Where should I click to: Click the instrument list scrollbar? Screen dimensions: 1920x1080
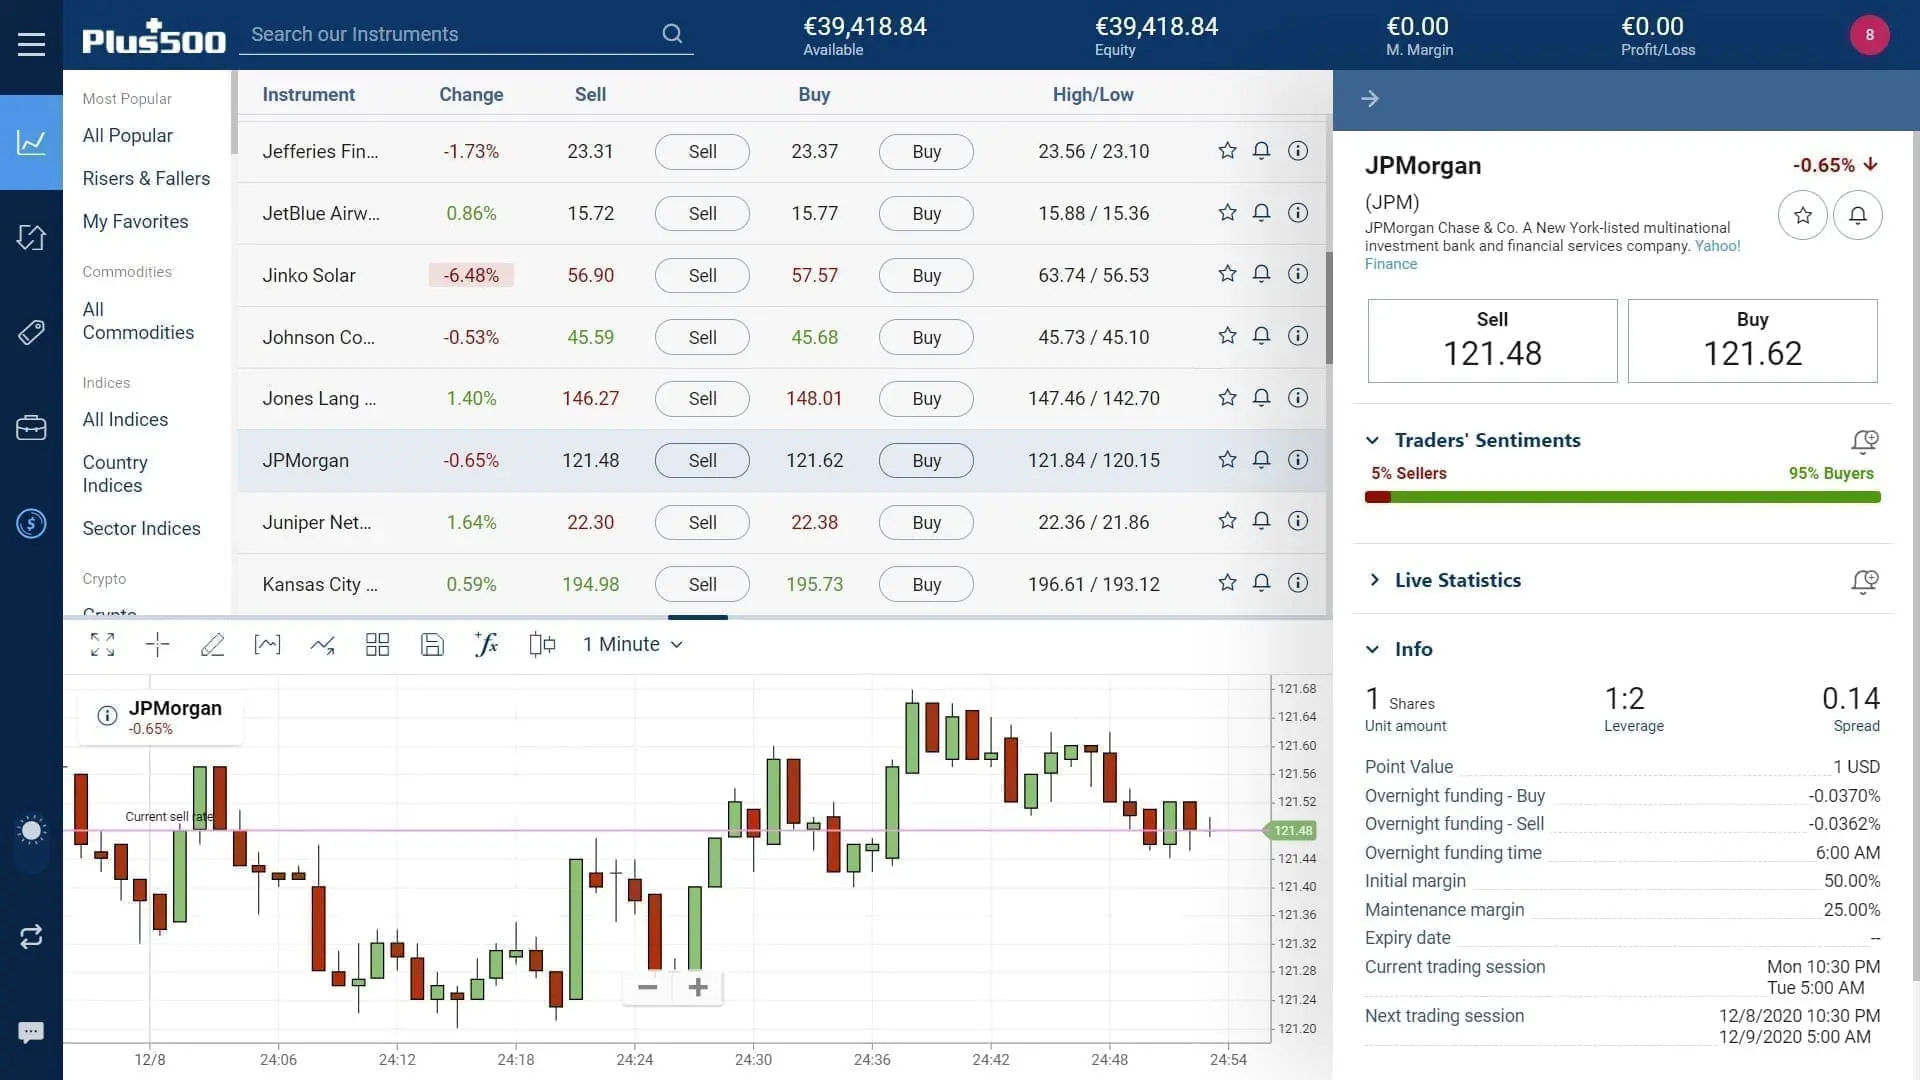1329,308
